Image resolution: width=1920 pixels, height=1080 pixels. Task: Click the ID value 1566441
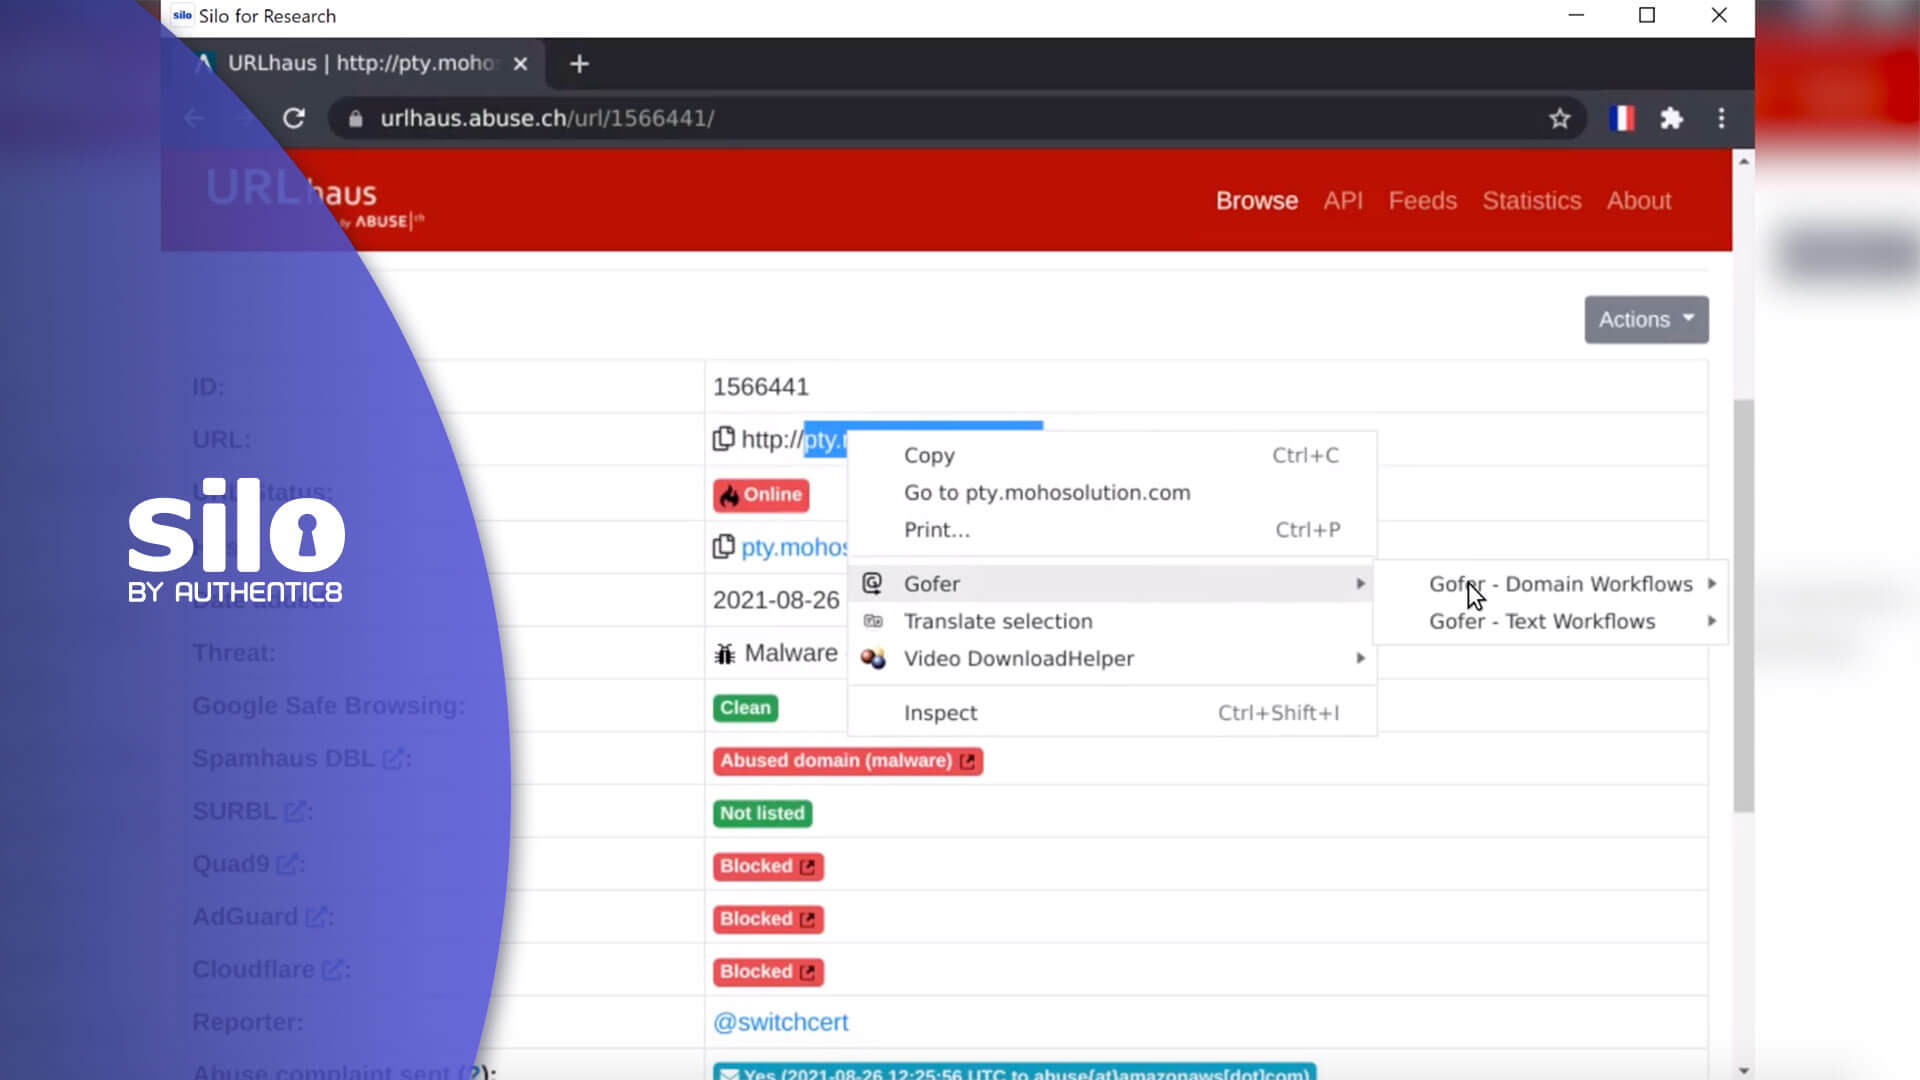tap(760, 387)
